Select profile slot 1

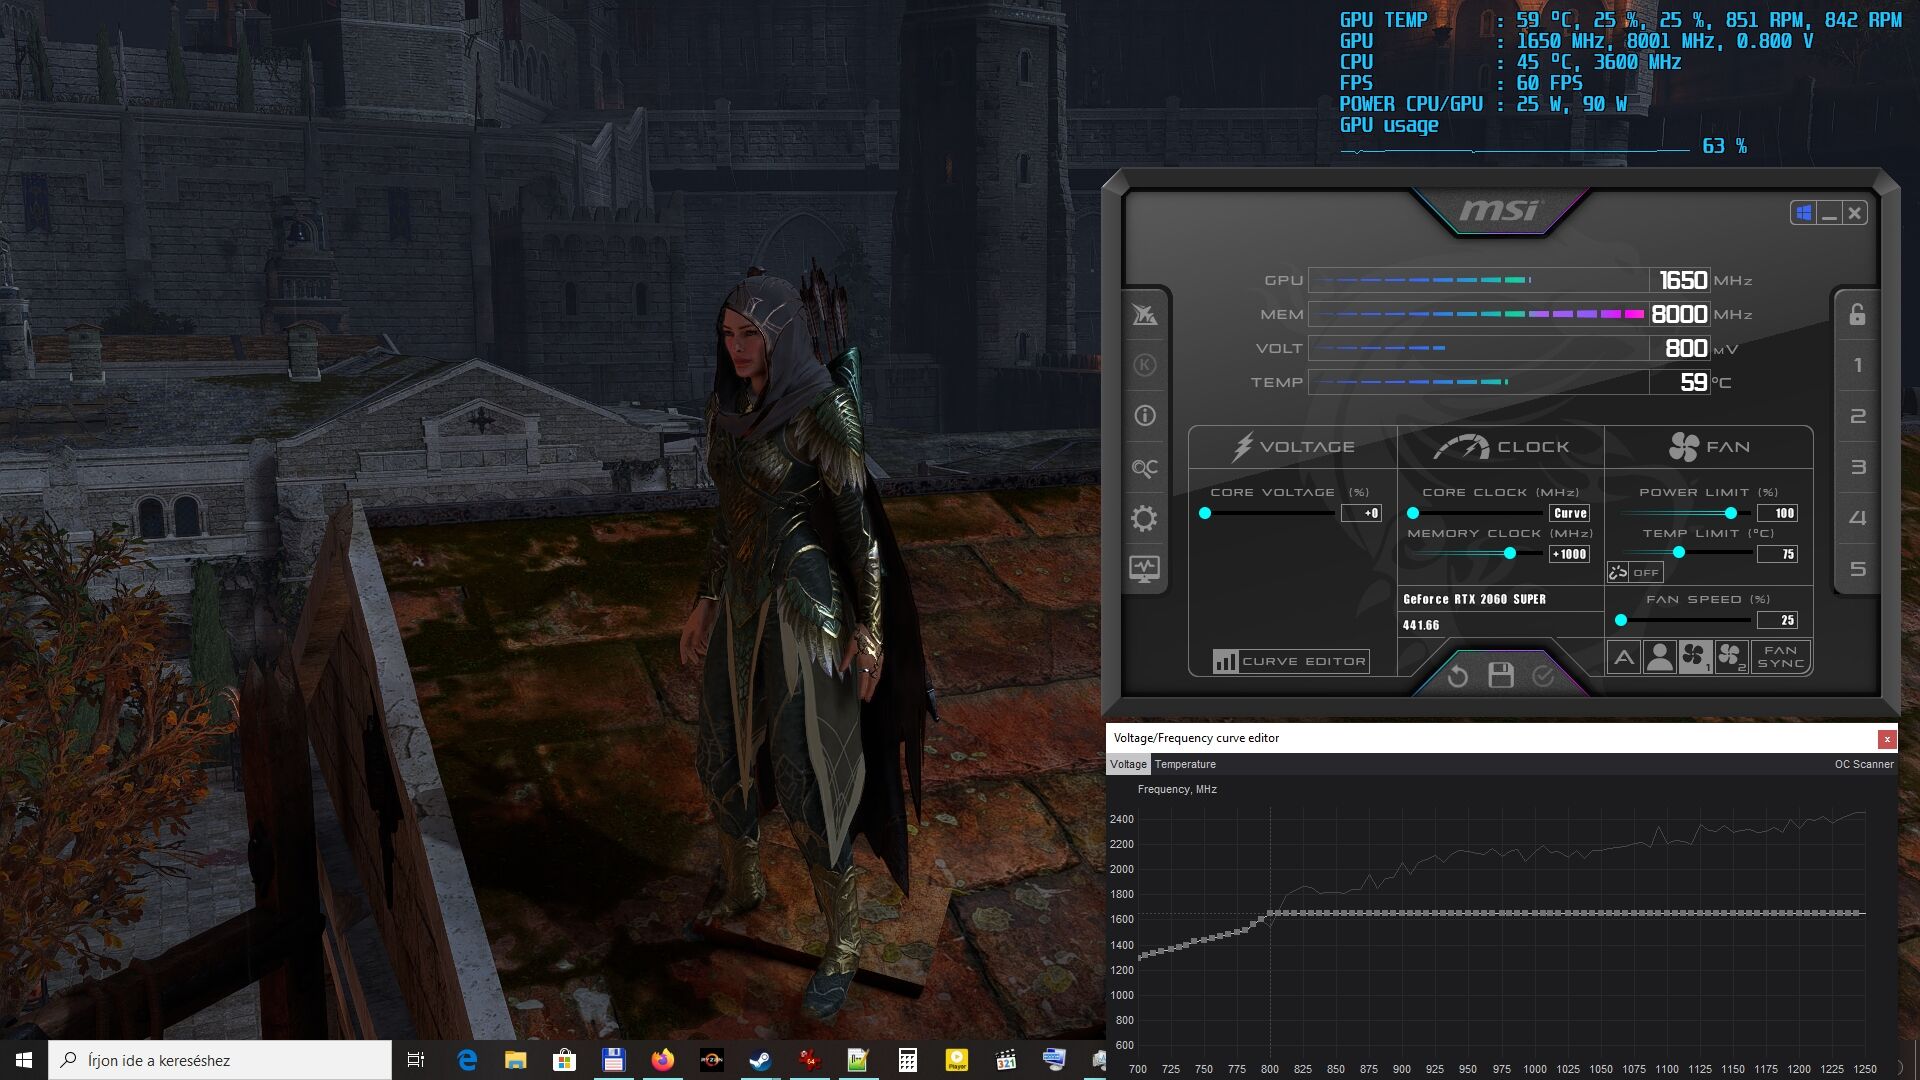pos(1857,365)
